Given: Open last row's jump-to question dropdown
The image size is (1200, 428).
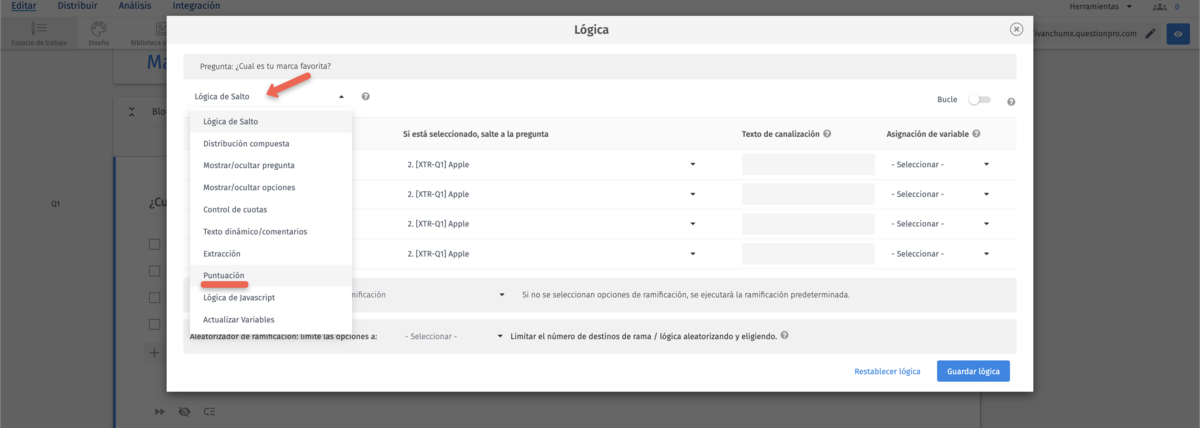Looking at the screenshot, I should [551, 254].
